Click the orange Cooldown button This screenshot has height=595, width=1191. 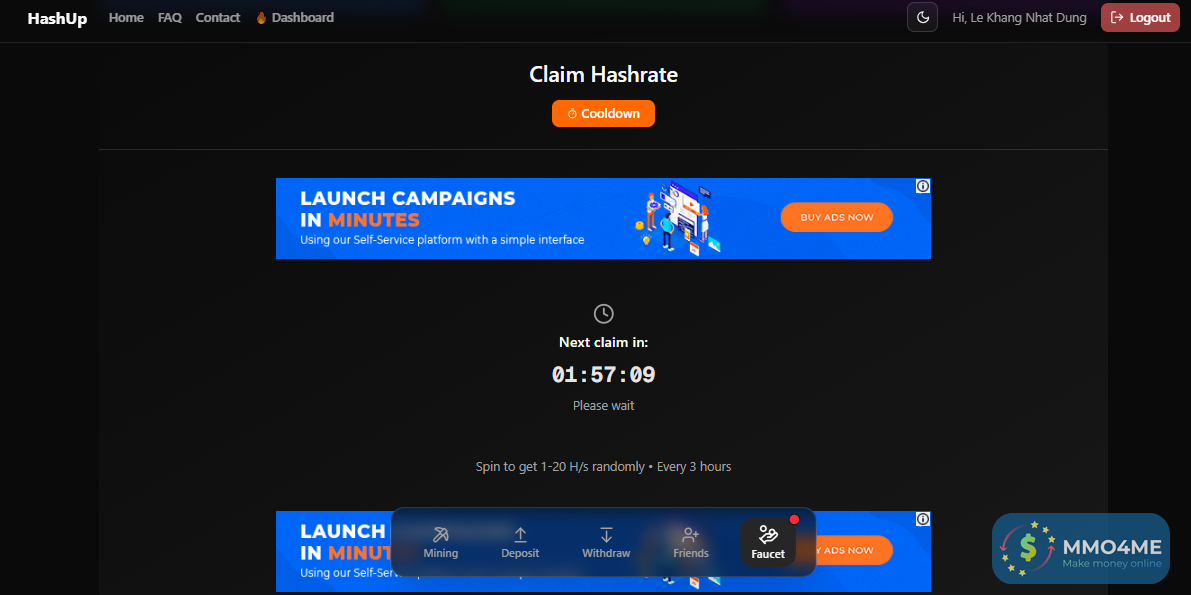coord(603,113)
